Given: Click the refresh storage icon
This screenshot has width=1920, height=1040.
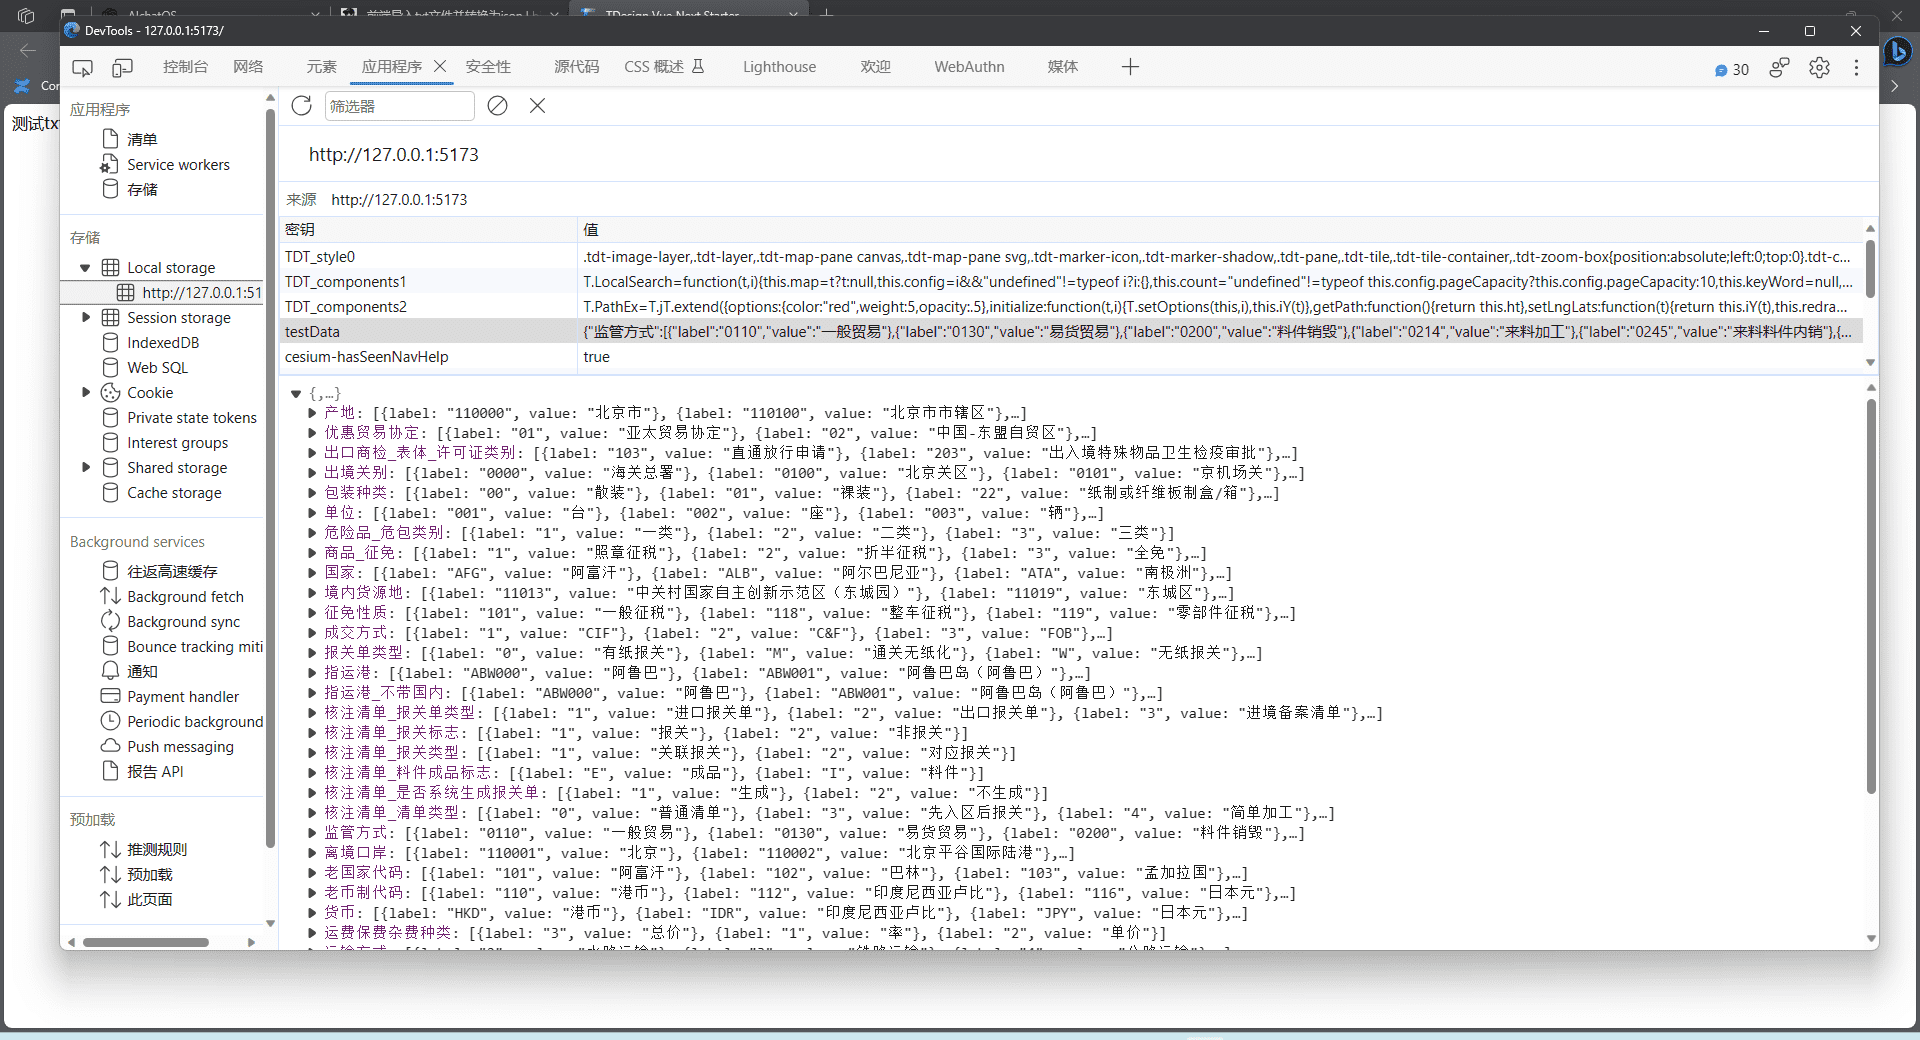Looking at the screenshot, I should click(301, 106).
